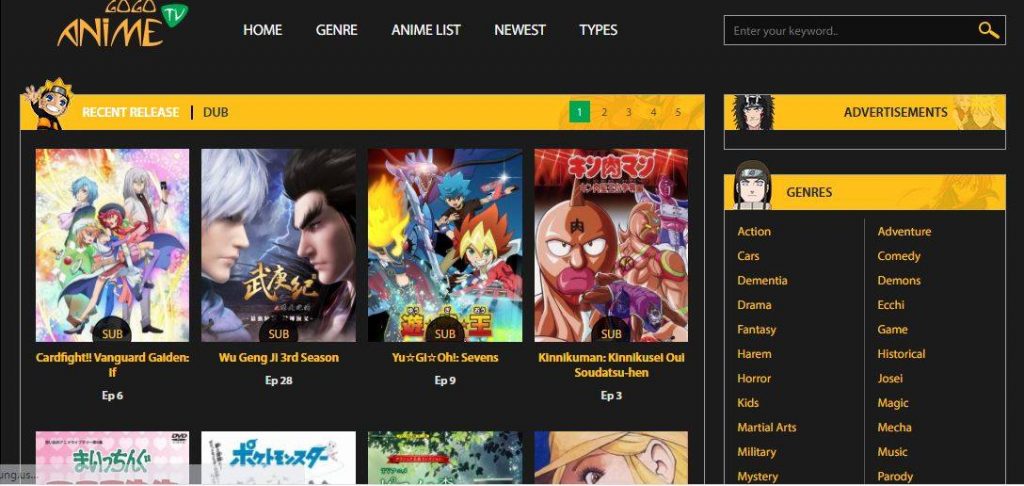The width and height of the screenshot is (1024, 486).
Task: Select the Parody genre
Action: coord(895,476)
